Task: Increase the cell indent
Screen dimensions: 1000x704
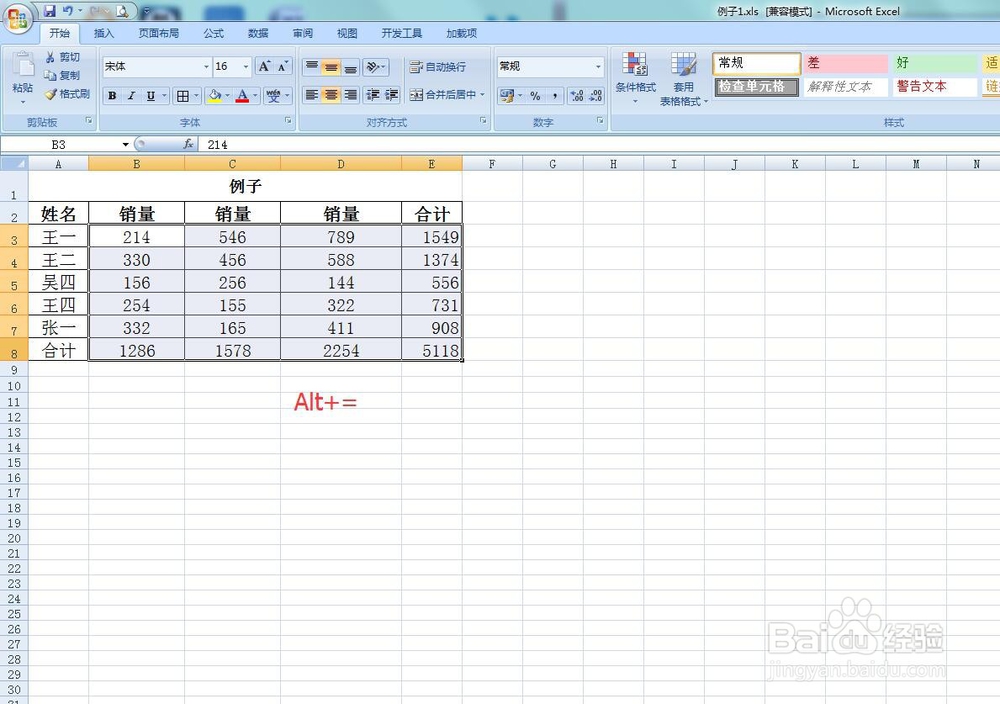Action: click(x=392, y=95)
